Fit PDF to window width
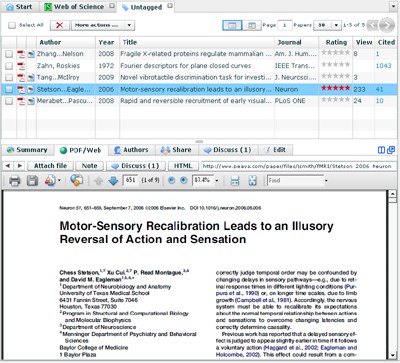This screenshot has width=400, height=363. pyautogui.click(x=235, y=181)
